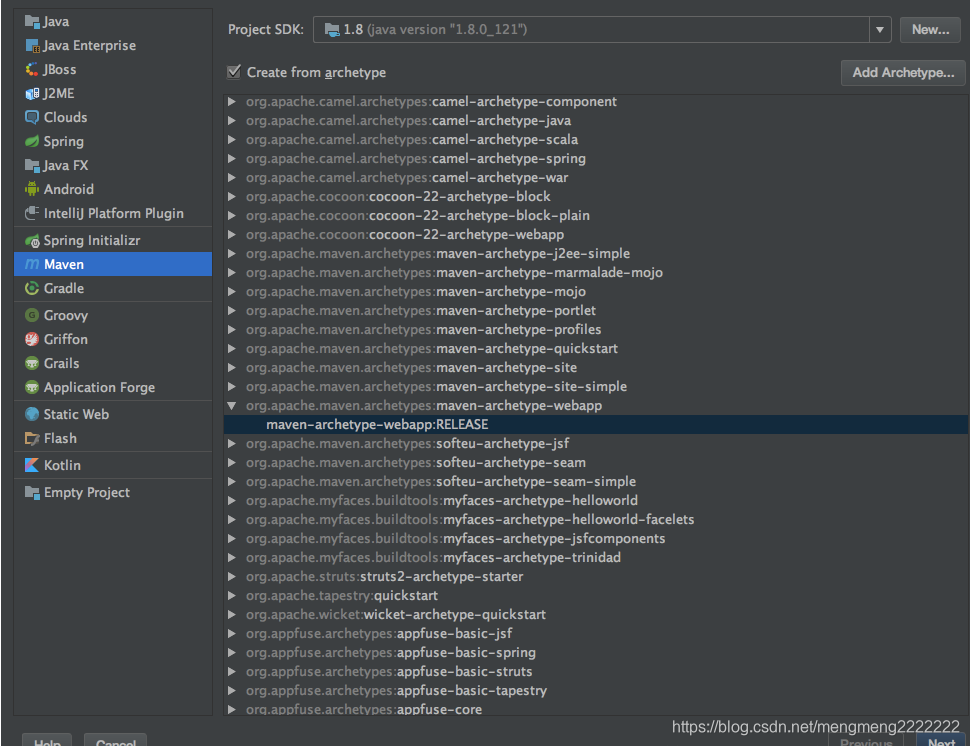The height and width of the screenshot is (746, 970).
Task: Select Gradle project type
Action: pos(113,288)
